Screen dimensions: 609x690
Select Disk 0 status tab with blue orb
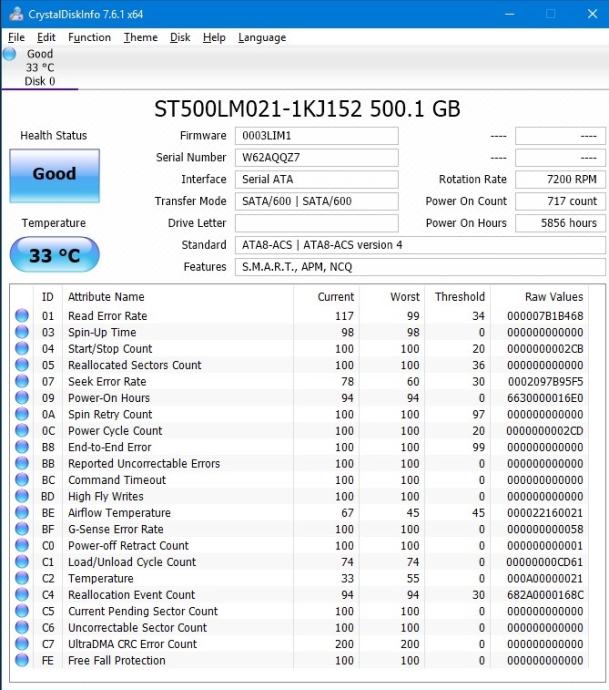pos(40,67)
